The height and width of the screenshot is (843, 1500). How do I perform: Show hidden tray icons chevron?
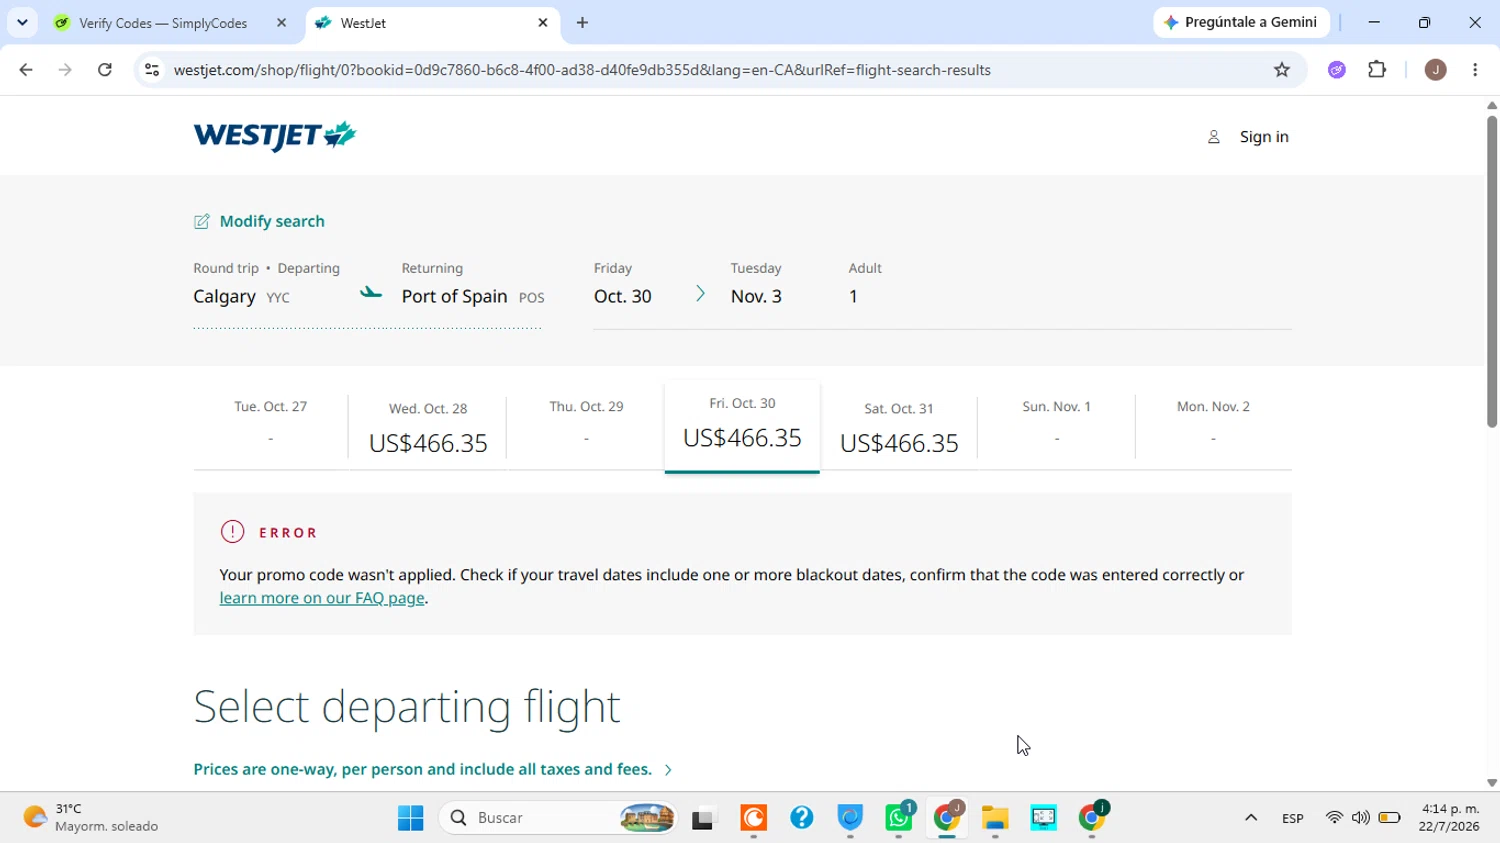click(x=1250, y=818)
